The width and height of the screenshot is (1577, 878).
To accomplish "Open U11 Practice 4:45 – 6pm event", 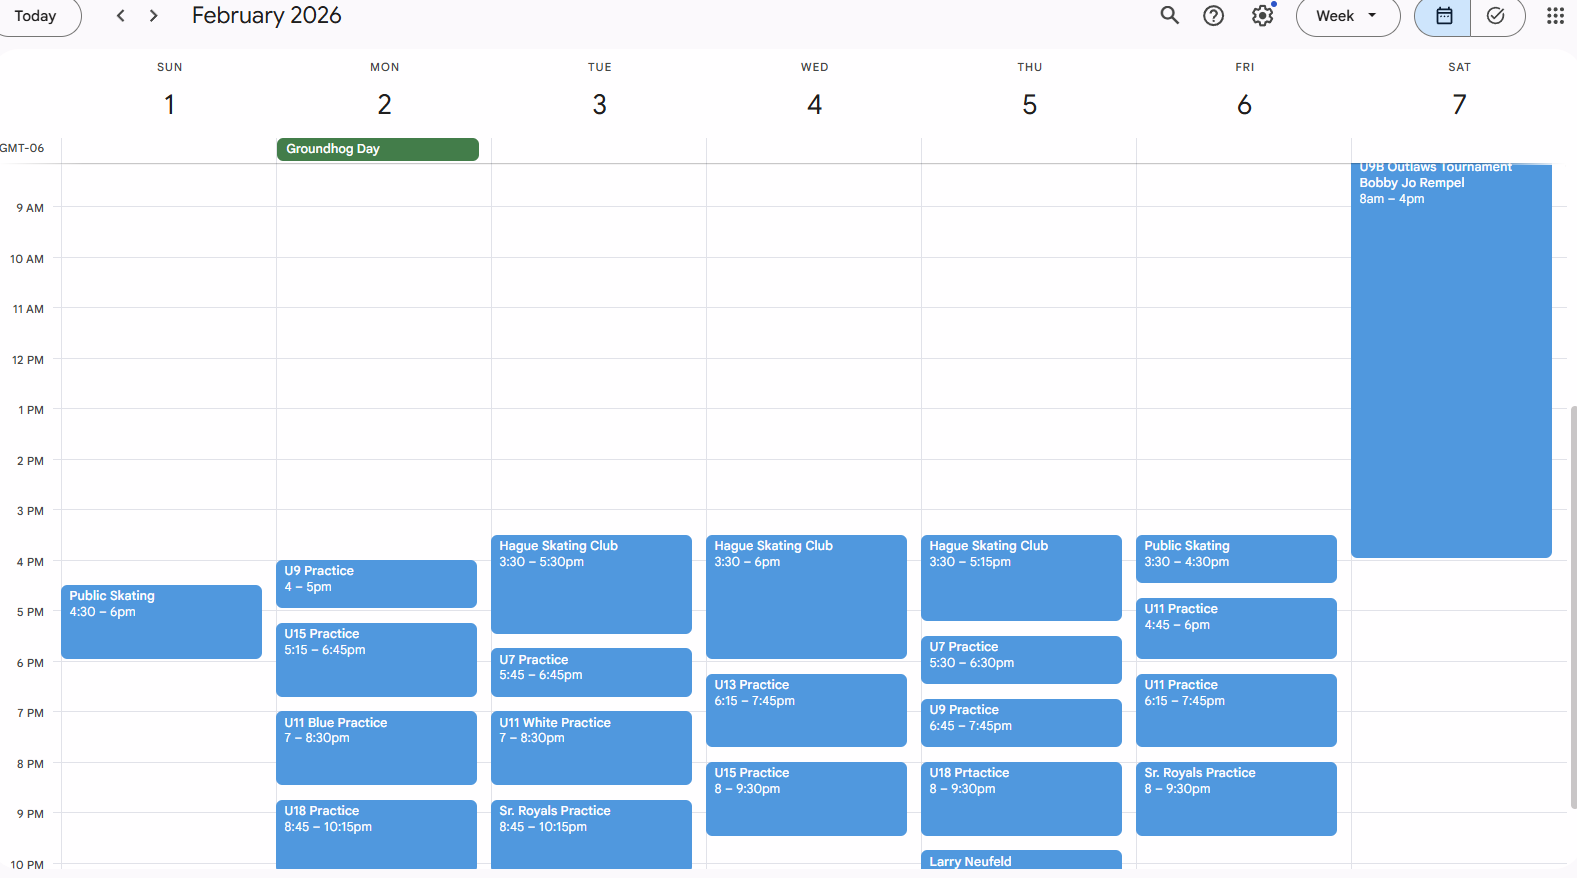I will pos(1236,628).
